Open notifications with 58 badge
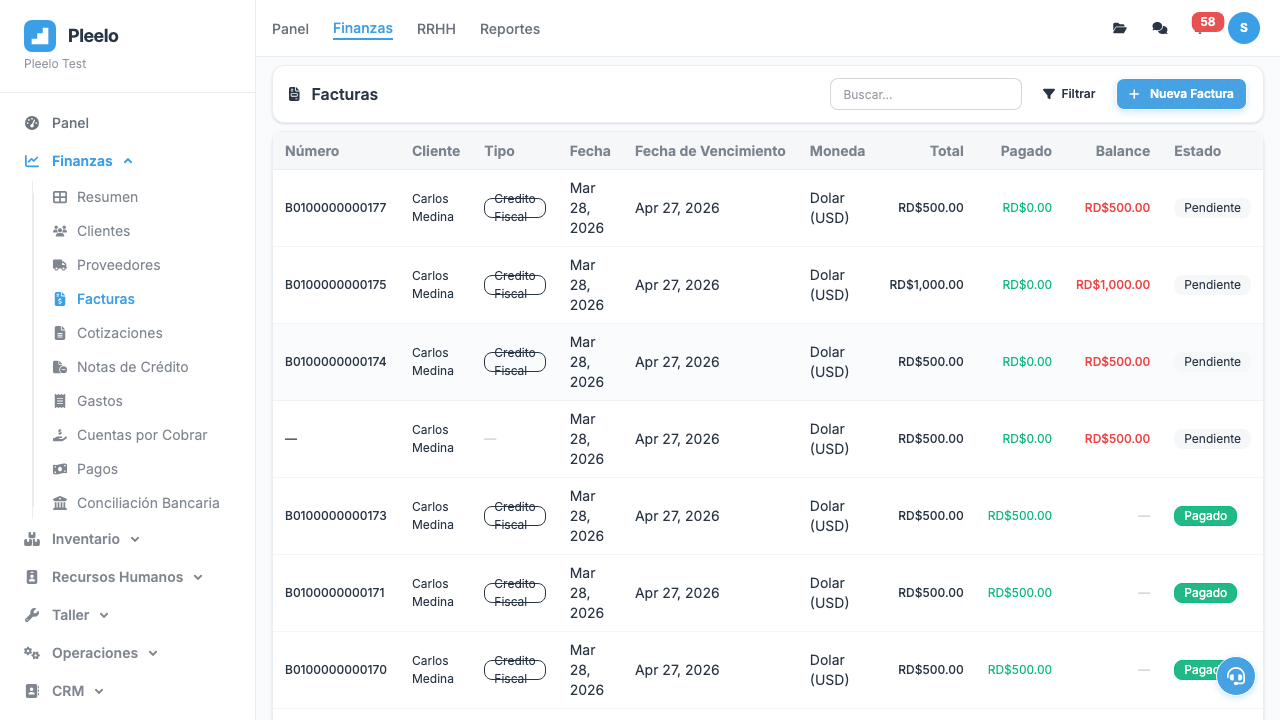 coord(1201,27)
